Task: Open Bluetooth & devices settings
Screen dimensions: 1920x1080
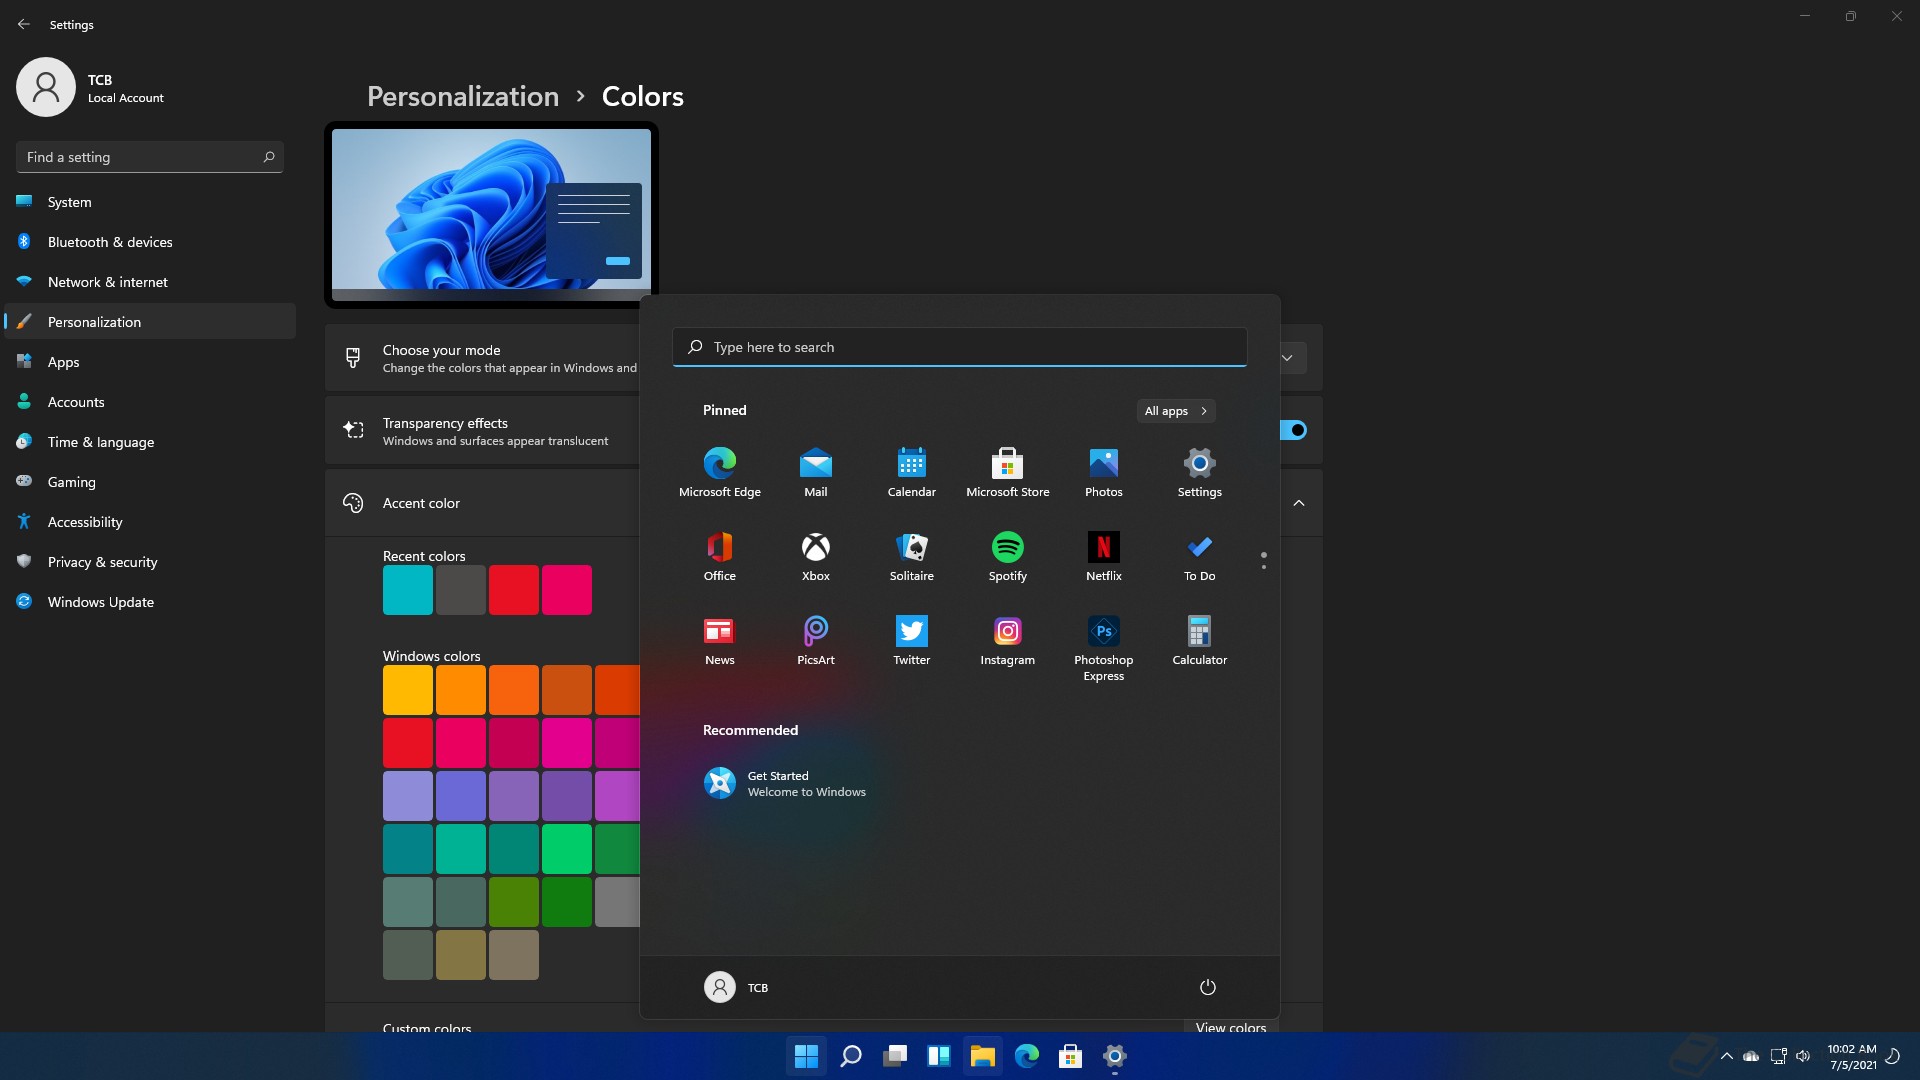Action: tap(150, 242)
